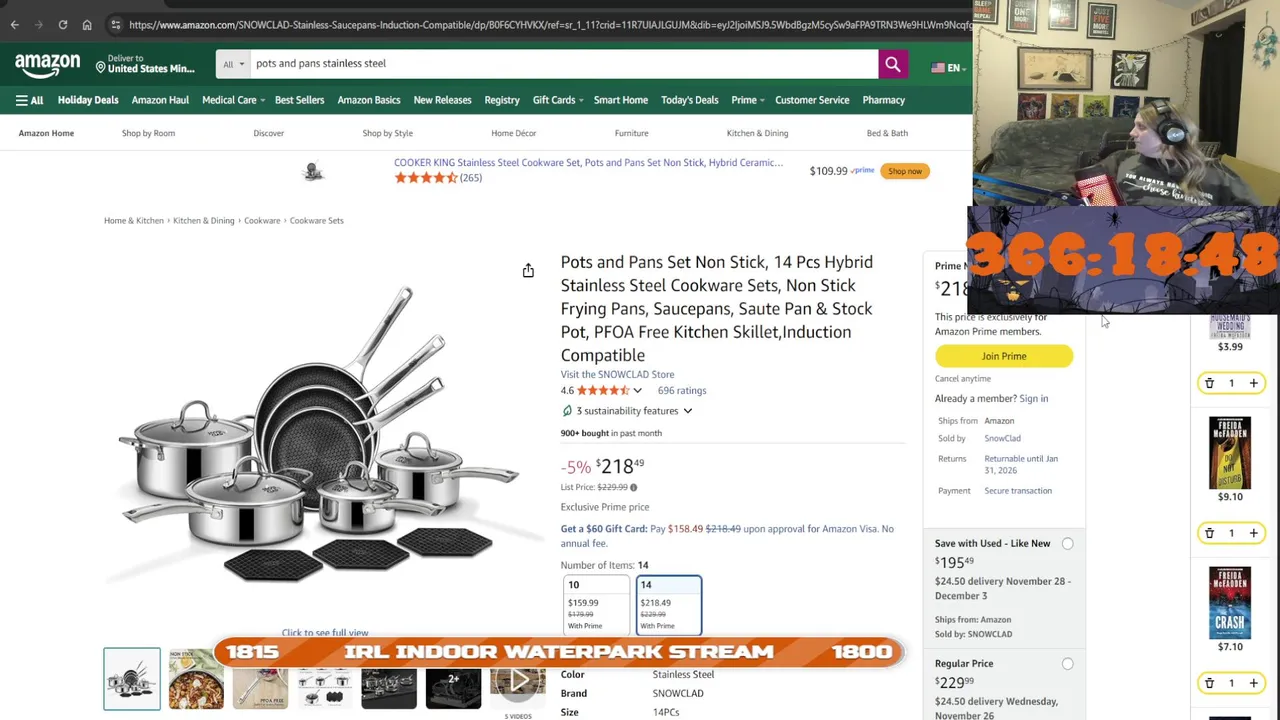Open the All search category dropdown
Viewport: 1280px width, 720px height.
pos(233,64)
